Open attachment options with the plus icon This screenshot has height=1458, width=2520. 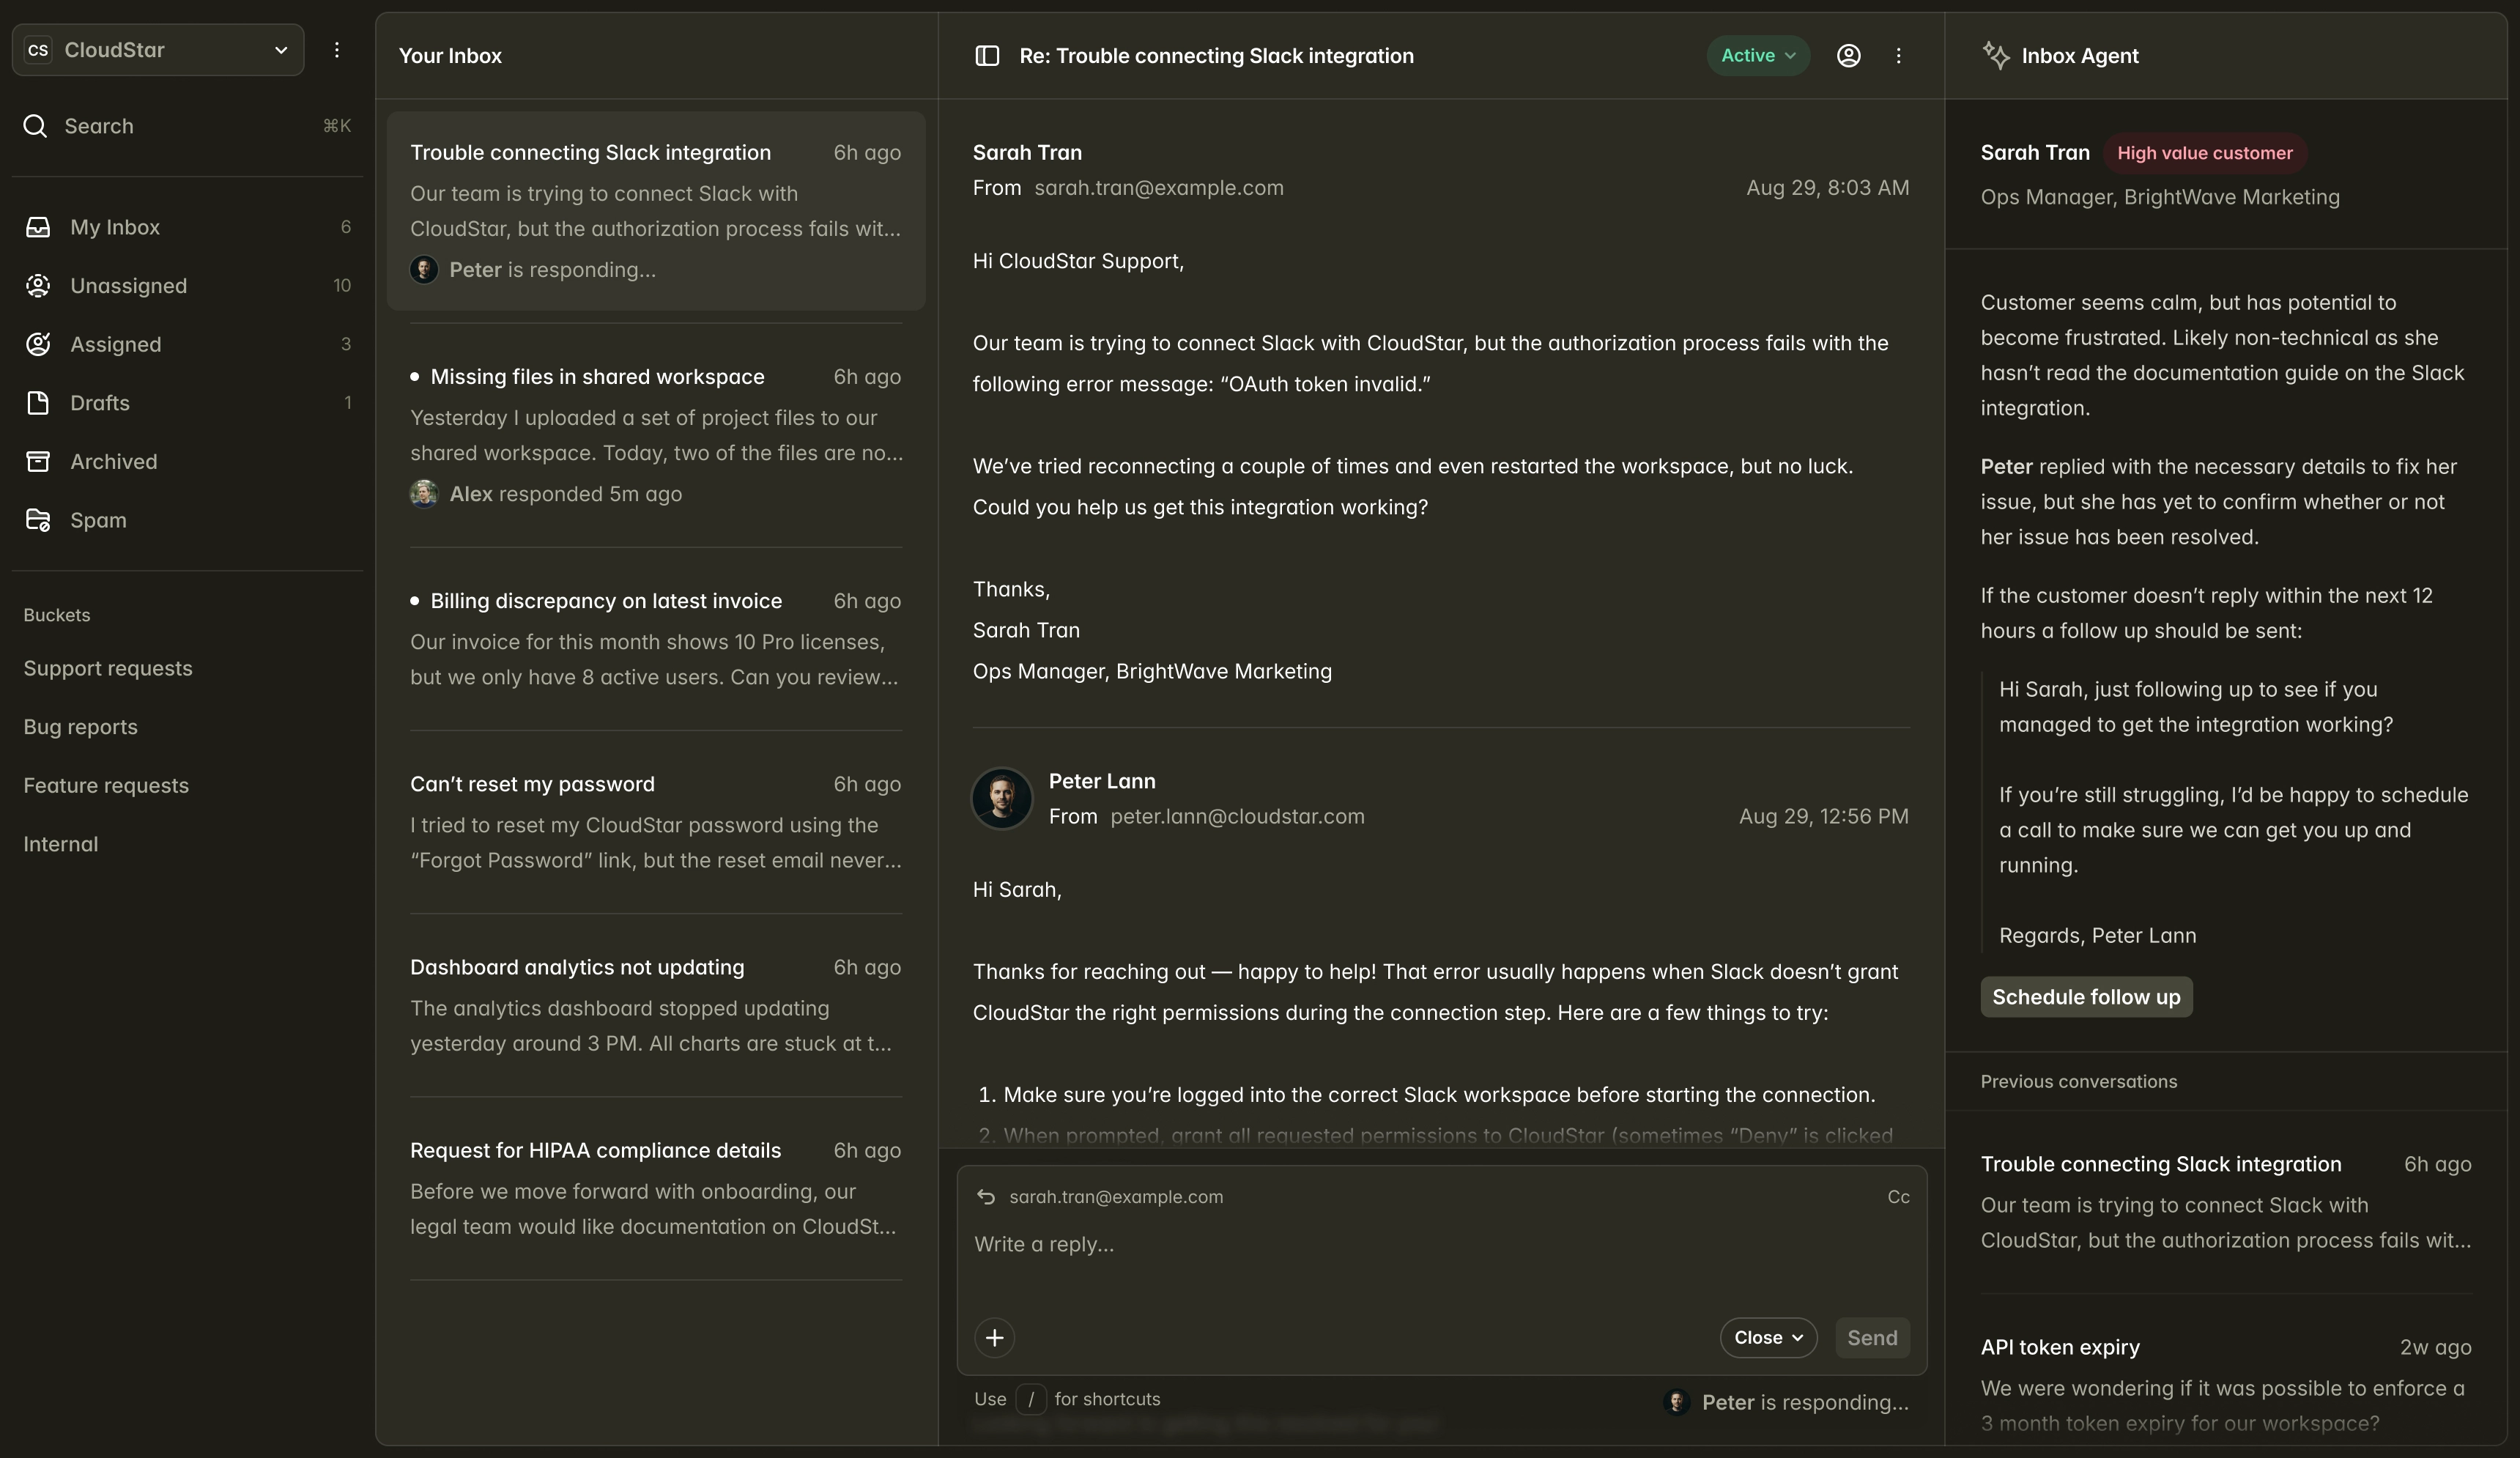[x=995, y=1338]
